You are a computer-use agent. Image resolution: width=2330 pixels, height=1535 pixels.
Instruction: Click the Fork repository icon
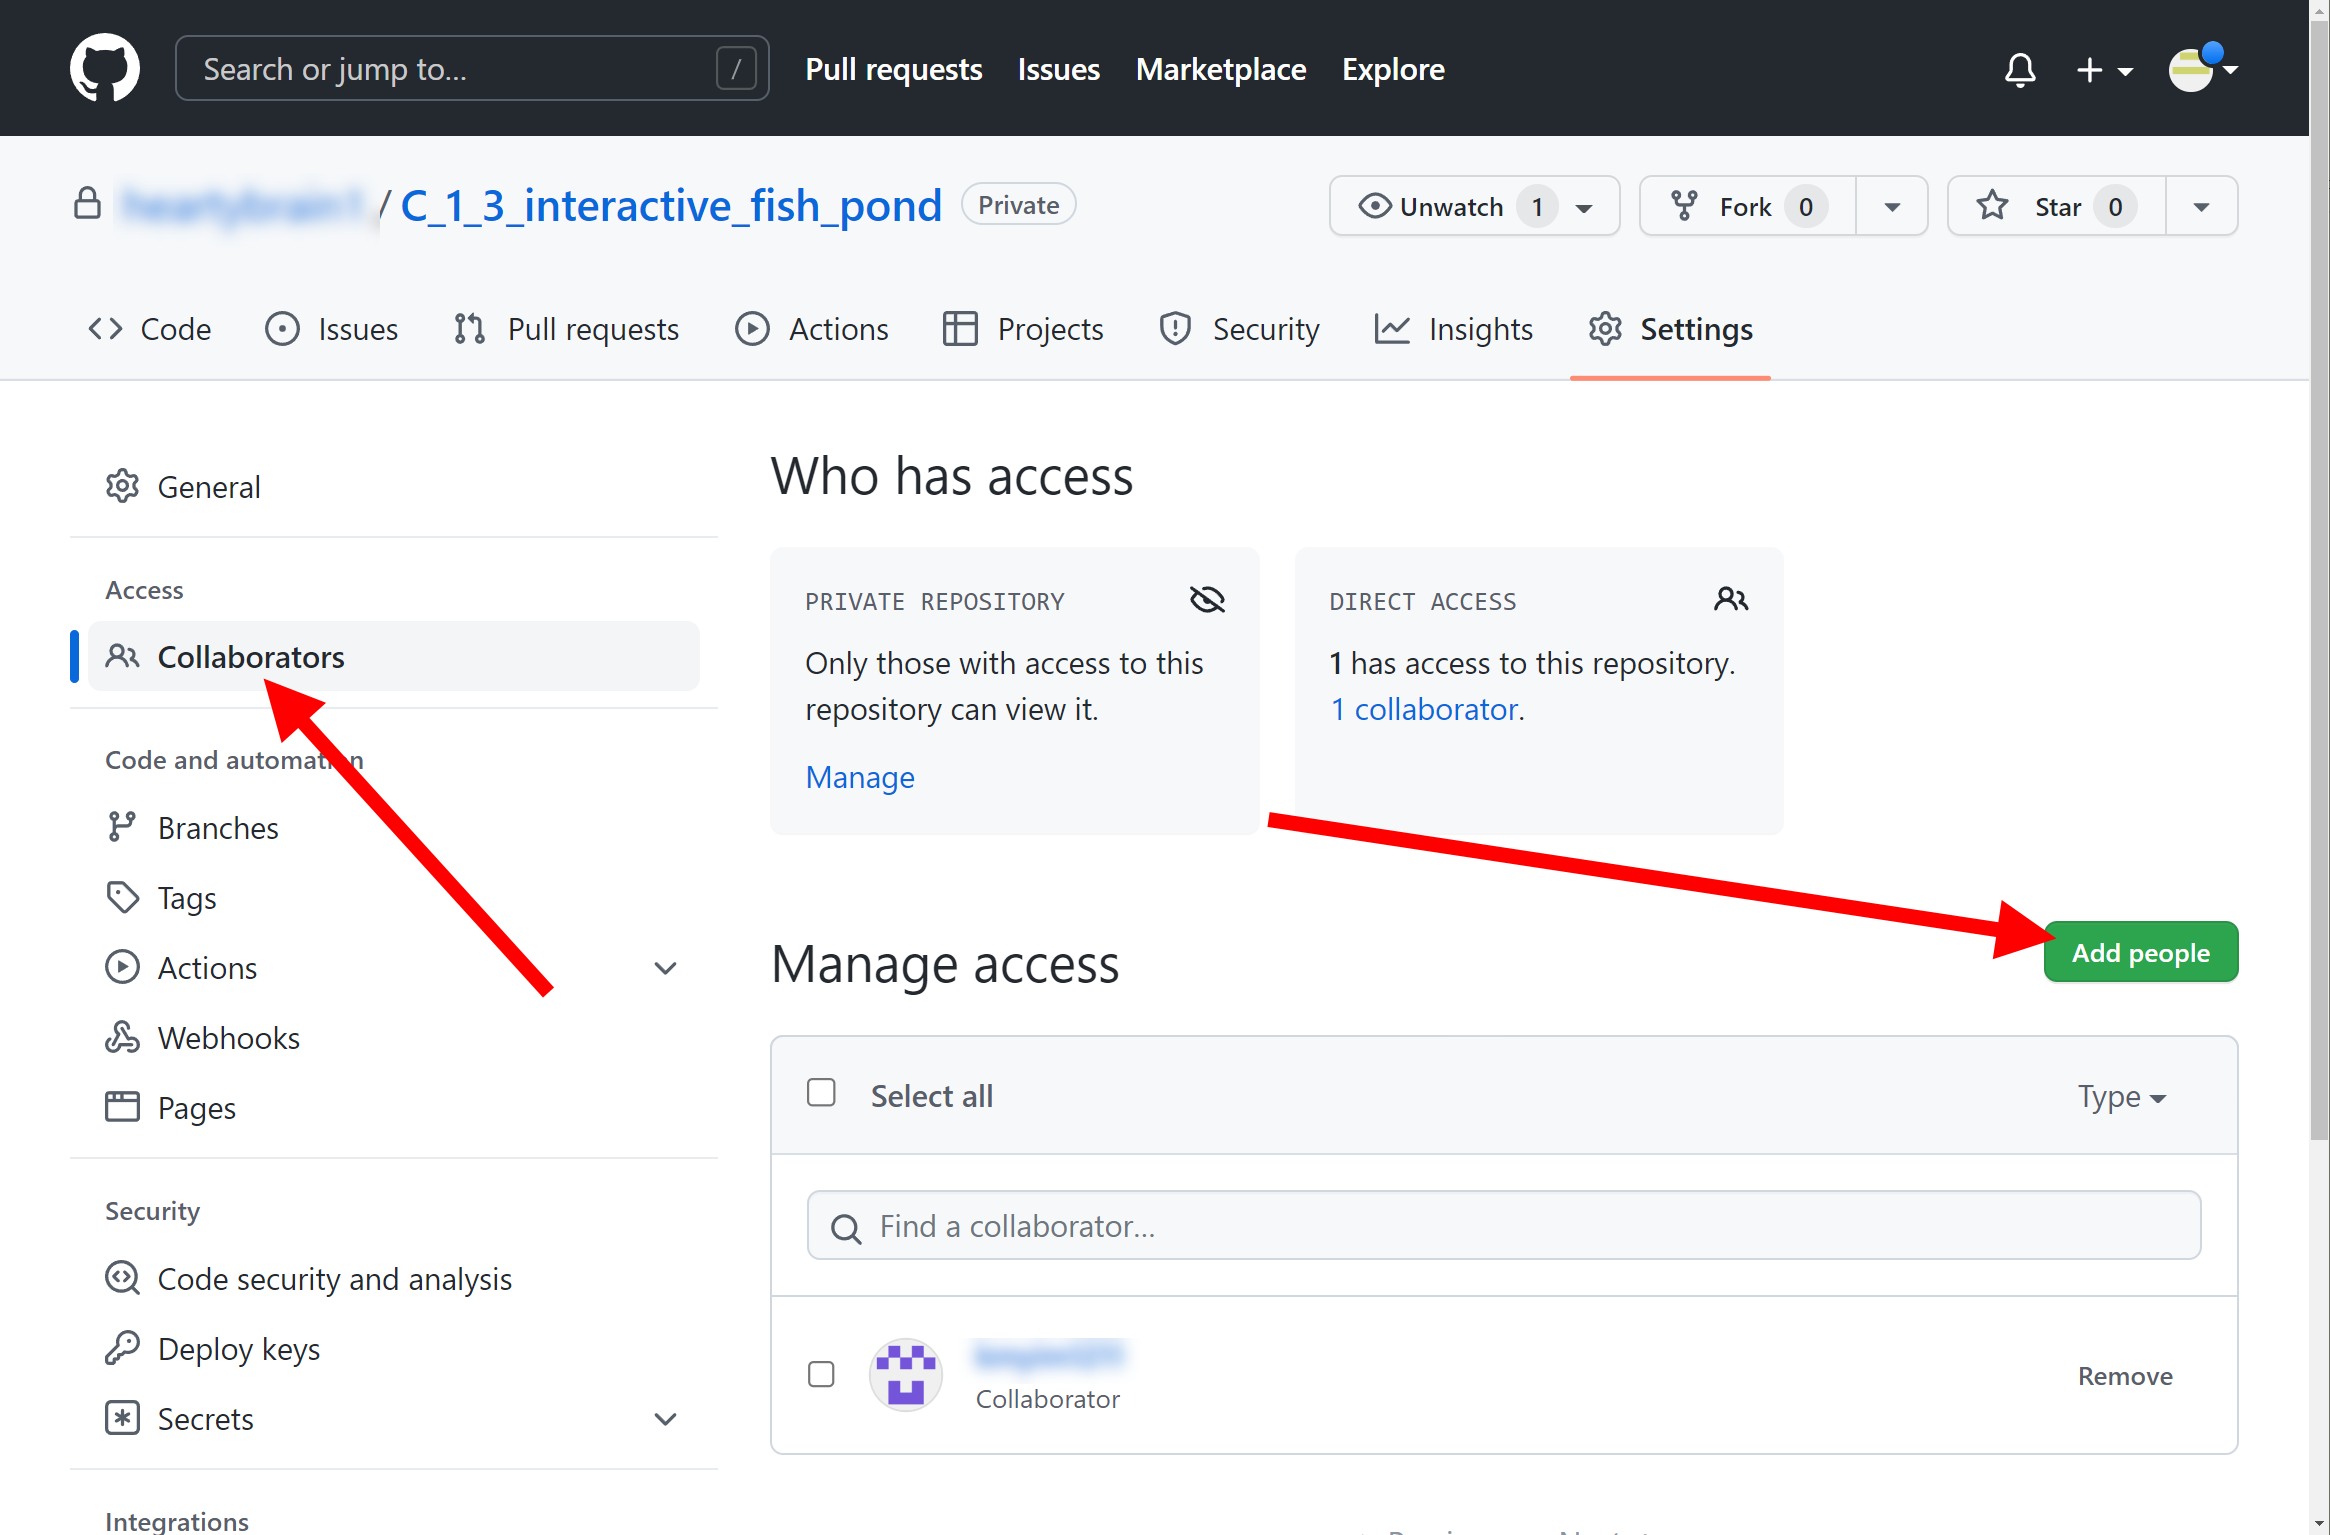click(1684, 206)
